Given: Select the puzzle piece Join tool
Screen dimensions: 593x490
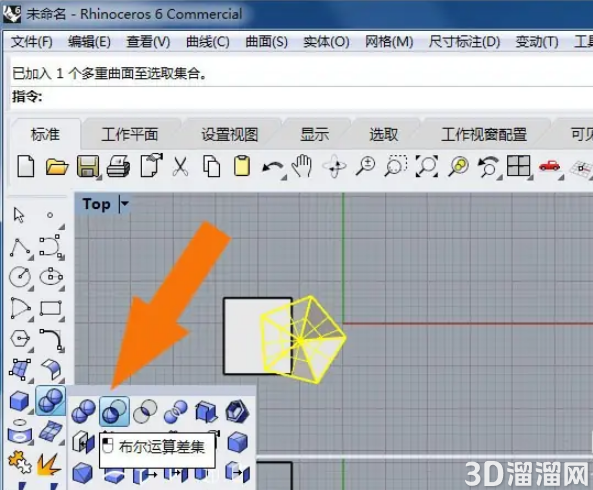Looking at the screenshot, I should click(20, 462).
